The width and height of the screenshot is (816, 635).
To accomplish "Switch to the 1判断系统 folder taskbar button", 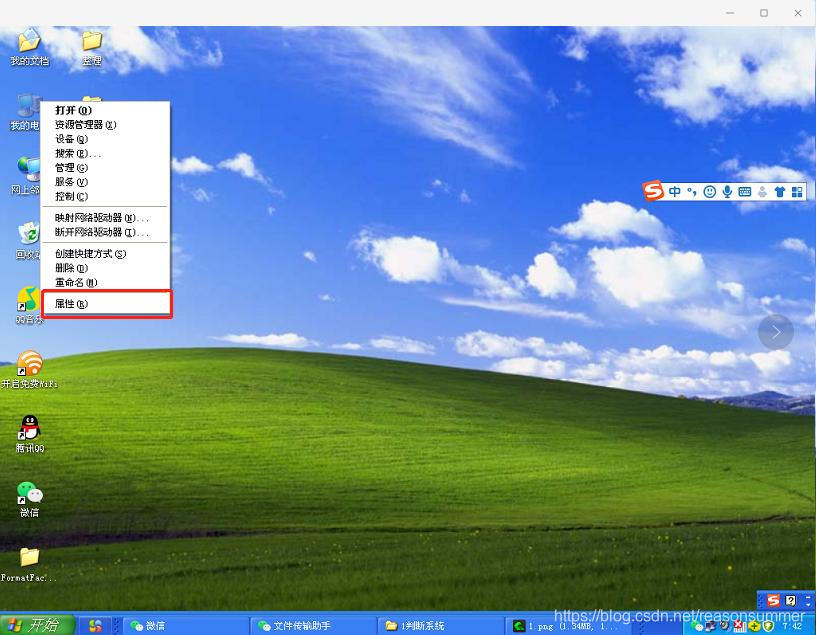I will point(440,626).
